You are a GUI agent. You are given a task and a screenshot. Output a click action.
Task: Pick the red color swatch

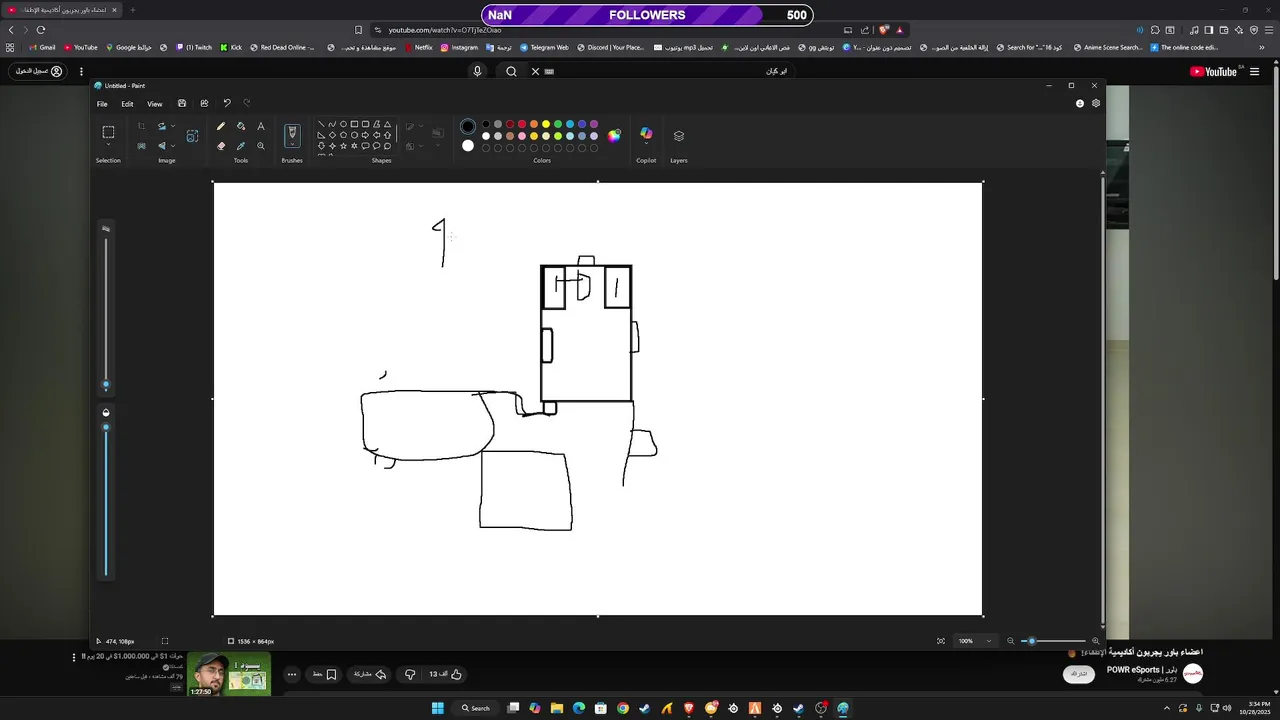521,124
